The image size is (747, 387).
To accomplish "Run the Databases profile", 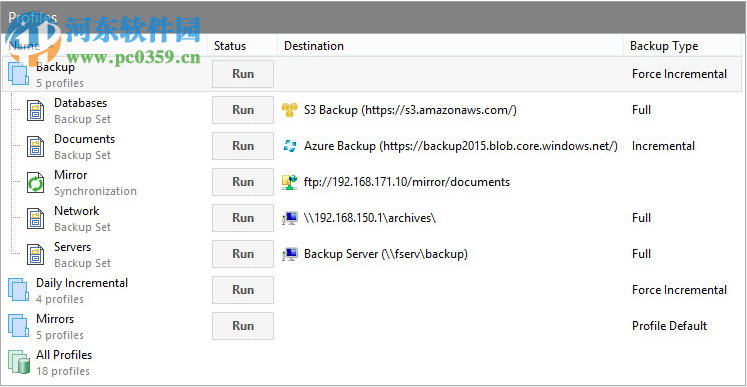I will point(243,110).
